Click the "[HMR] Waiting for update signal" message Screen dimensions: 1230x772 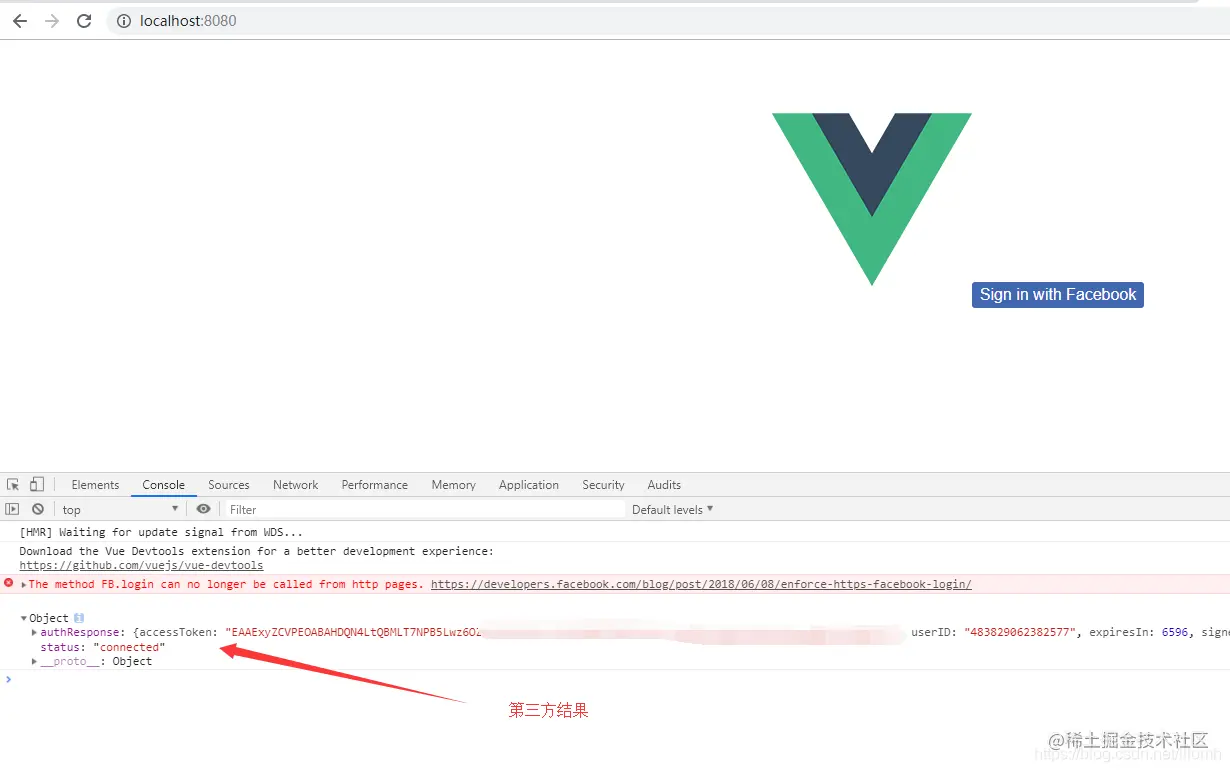(x=161, y=532)
